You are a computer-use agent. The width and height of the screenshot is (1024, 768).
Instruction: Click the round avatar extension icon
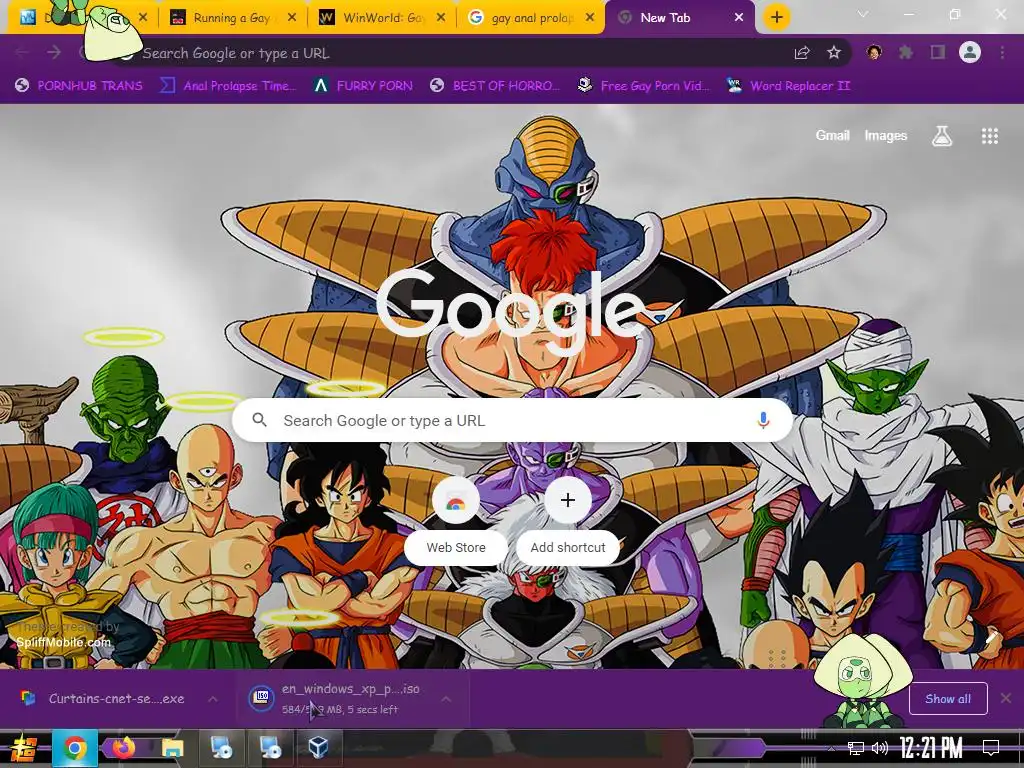tap(874, 52)
